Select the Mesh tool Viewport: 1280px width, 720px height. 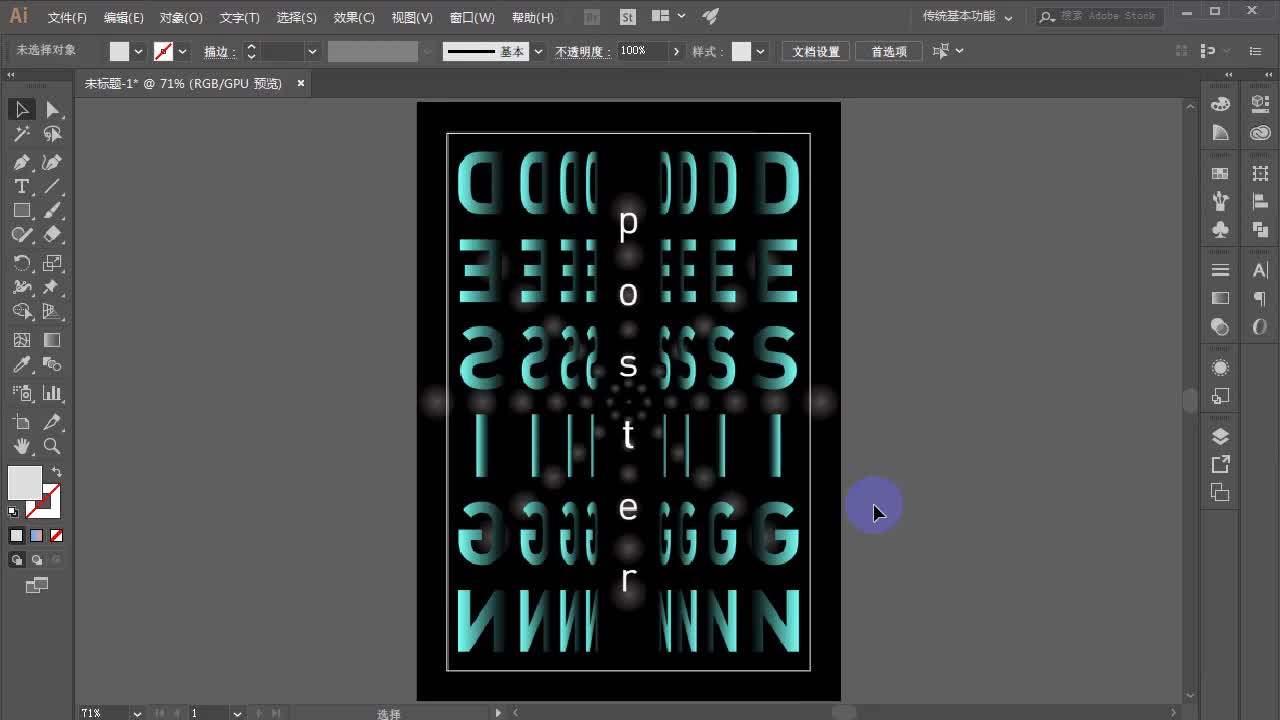22,340
